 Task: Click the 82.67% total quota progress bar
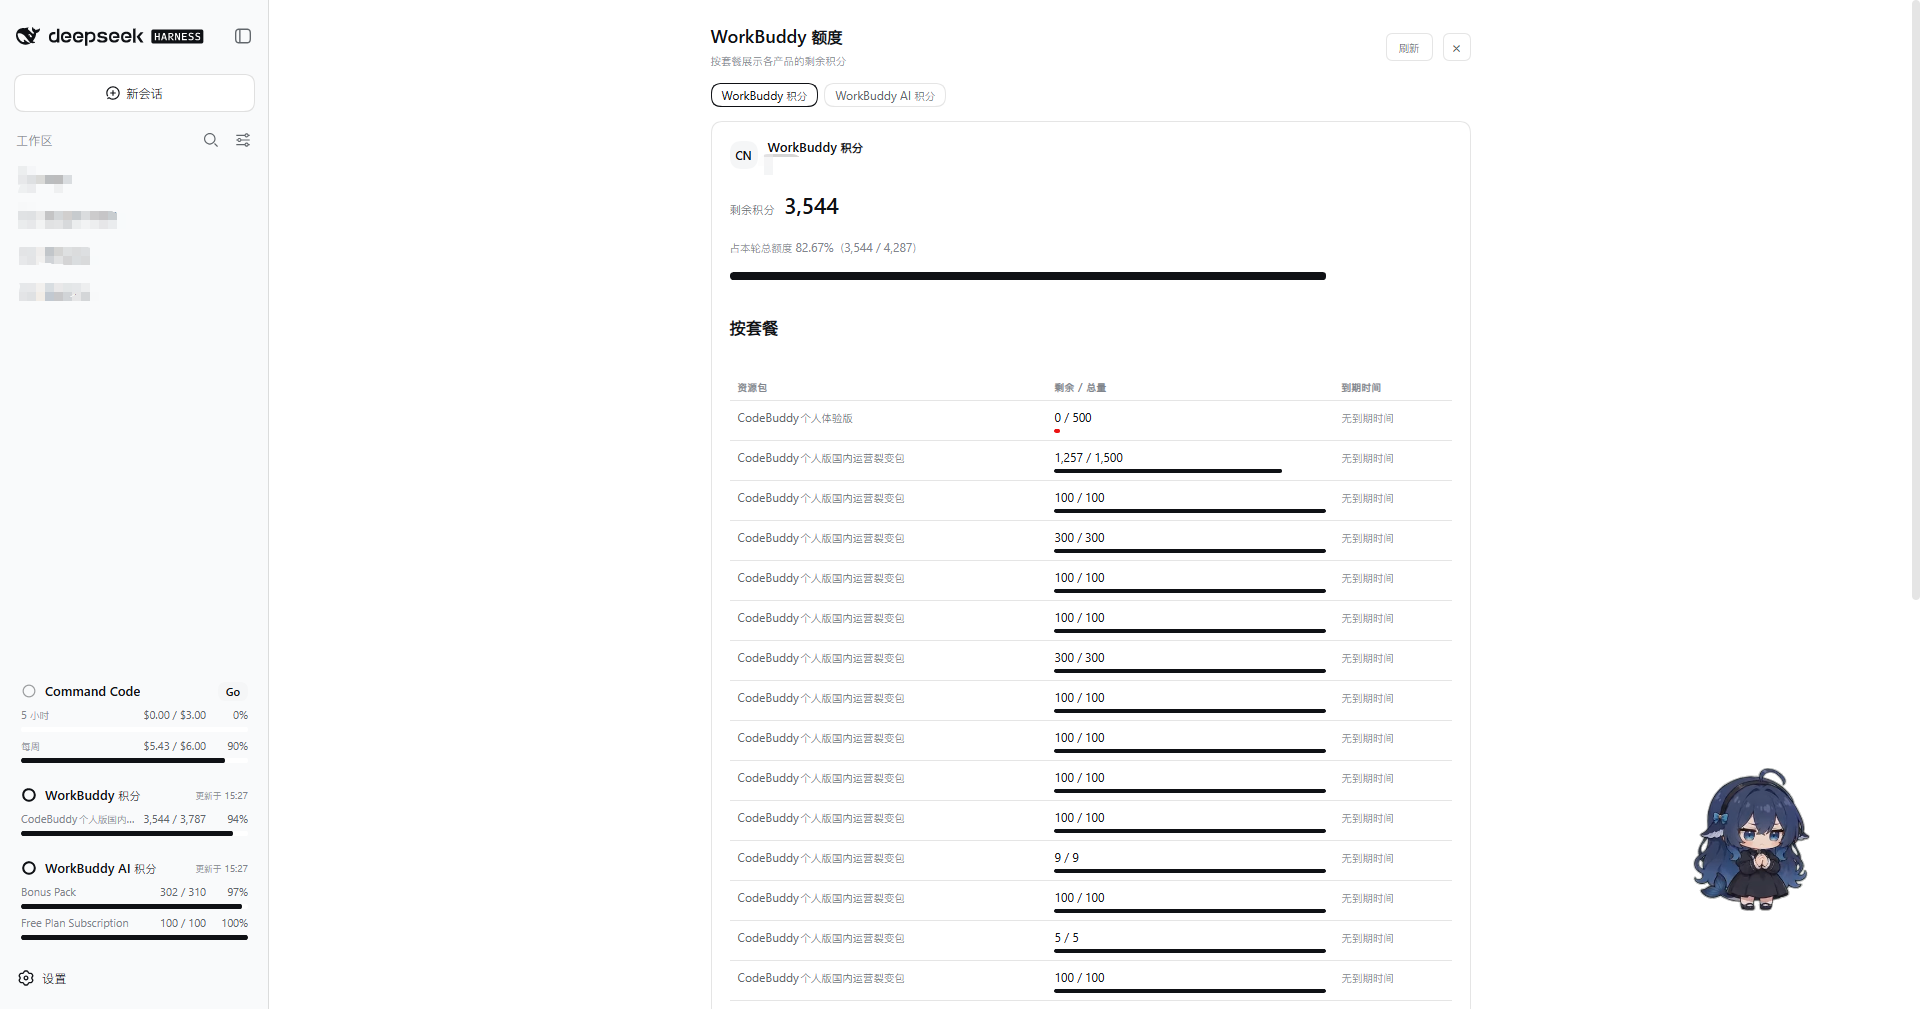pos(1028,276)
